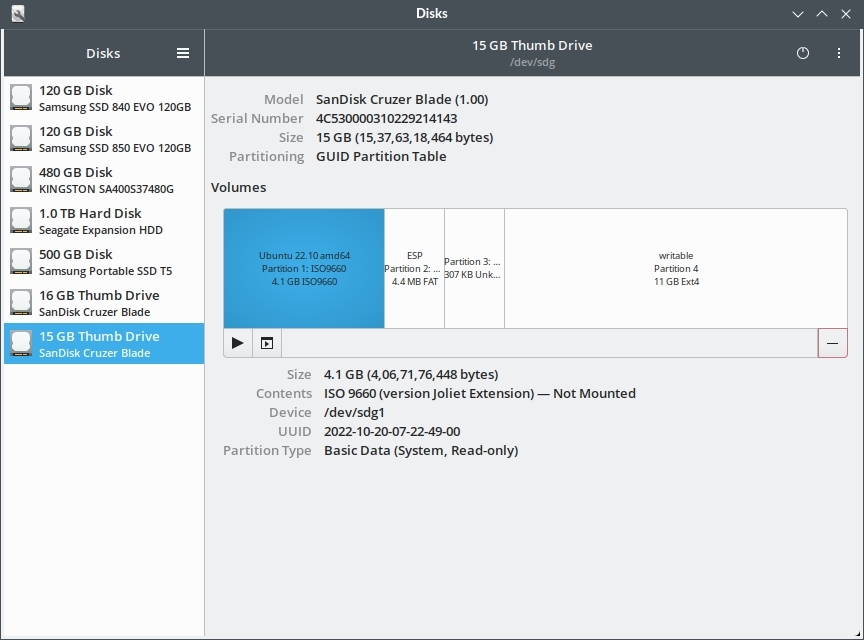Open the 500 GB Samsung Portable SSD T5
Screen dimensions: 864x640
click(104, 262)
